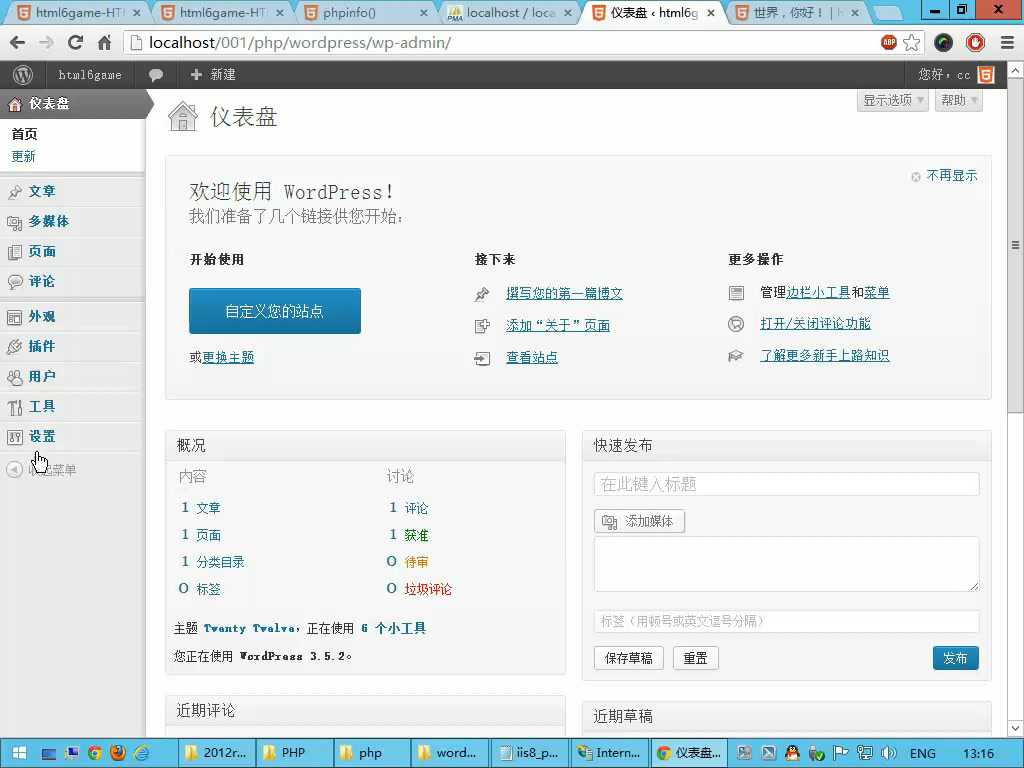Click the users icon beside 用户

click(14, 377)
